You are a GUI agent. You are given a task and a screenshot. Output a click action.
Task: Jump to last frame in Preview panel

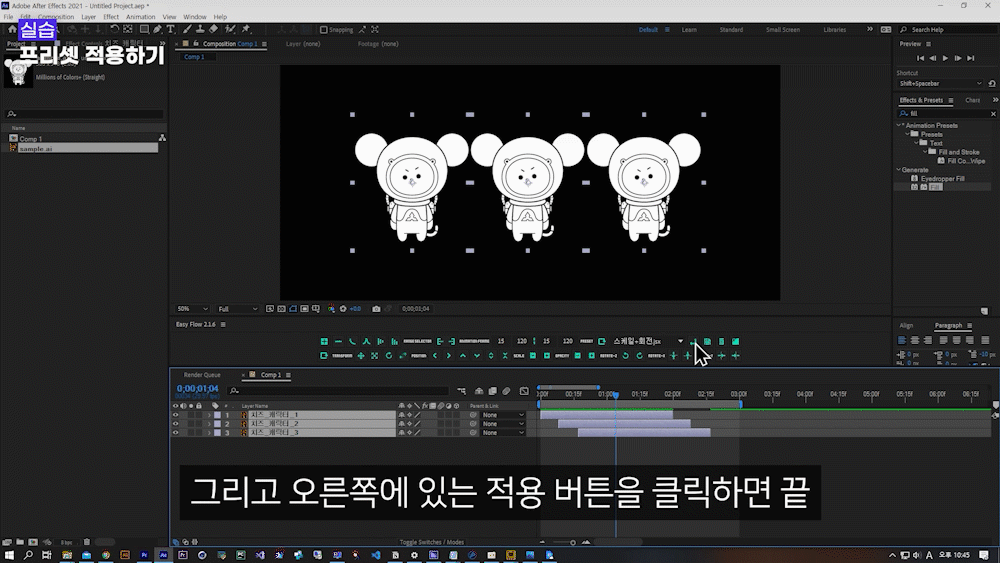[x=971, y=58]
